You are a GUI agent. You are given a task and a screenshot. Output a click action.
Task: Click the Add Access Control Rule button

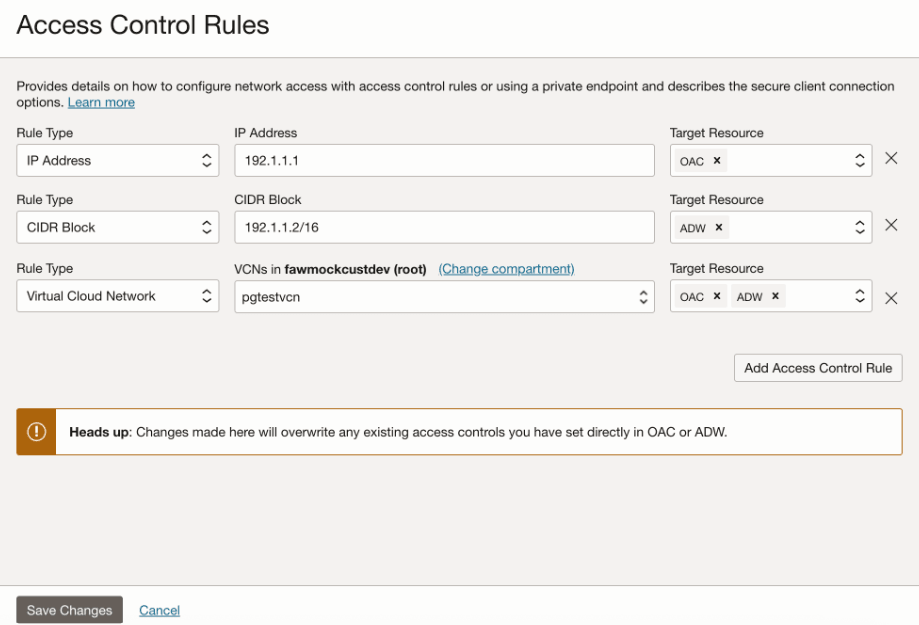tap(817, 368)
